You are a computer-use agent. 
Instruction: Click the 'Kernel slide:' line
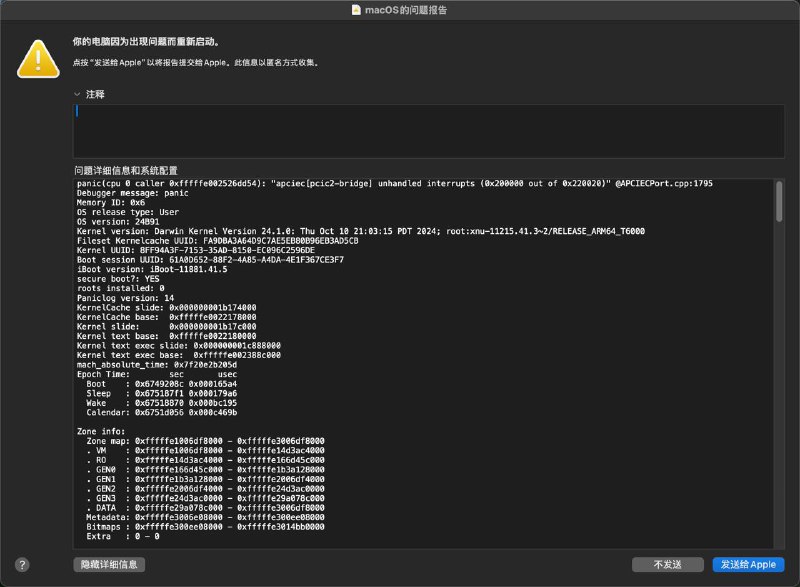(166, 326)
